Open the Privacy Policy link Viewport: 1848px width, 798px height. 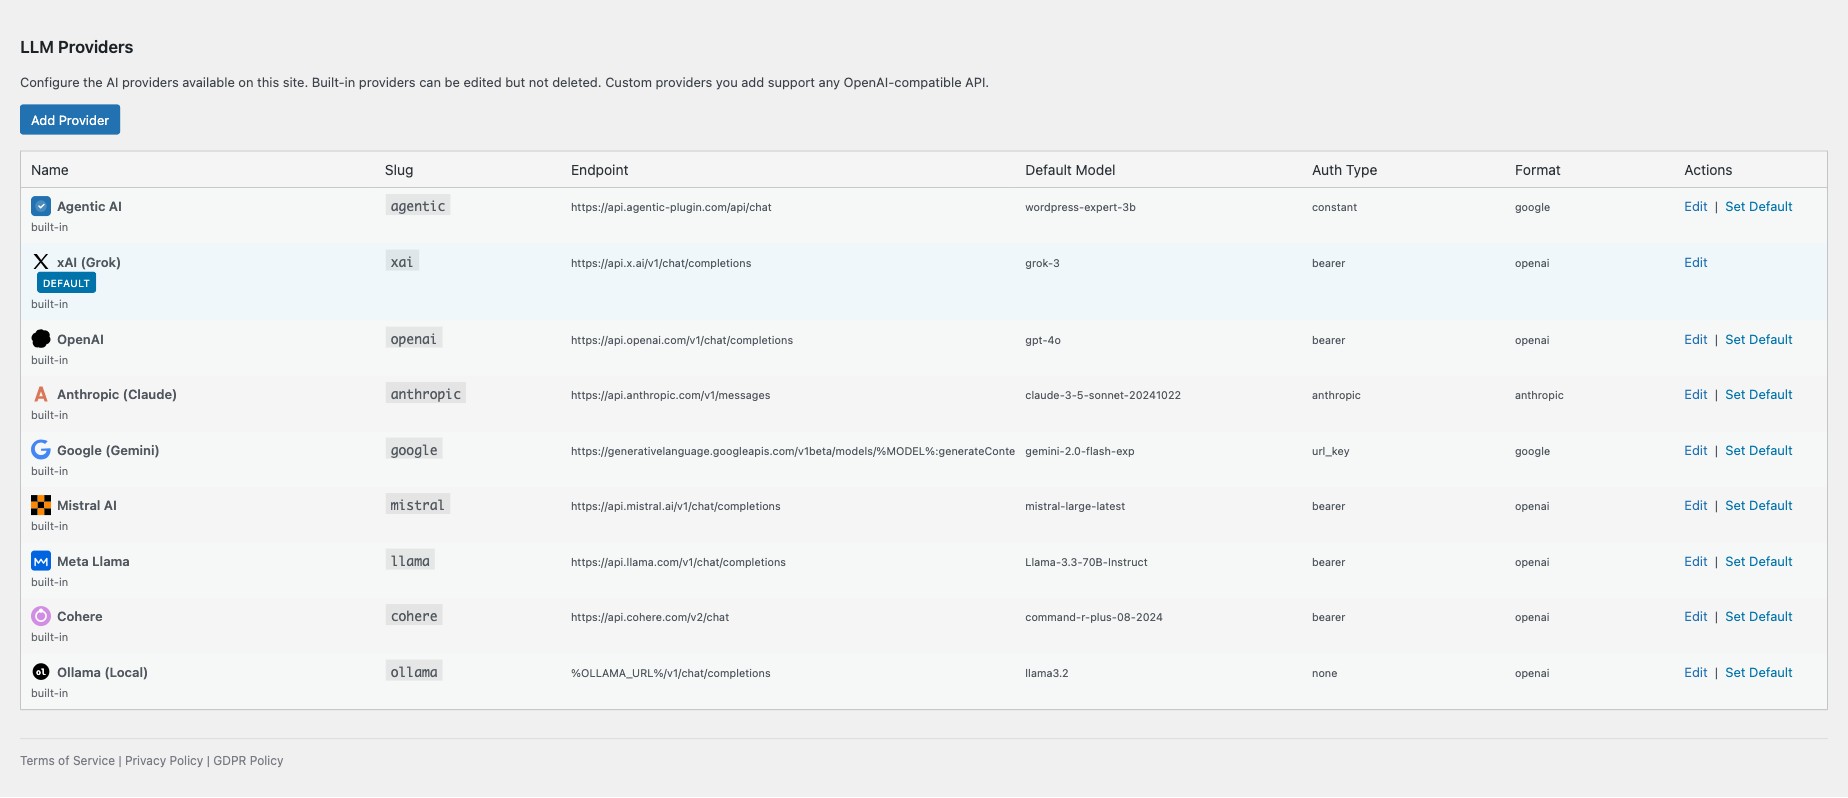click(x=164, y=760)
